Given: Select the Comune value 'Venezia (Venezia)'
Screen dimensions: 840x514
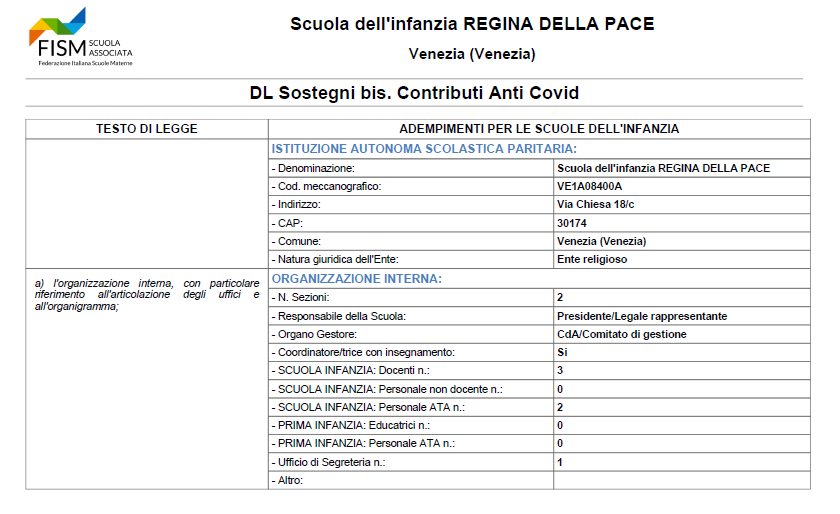Looking at the screenshot, I should 601,242.
